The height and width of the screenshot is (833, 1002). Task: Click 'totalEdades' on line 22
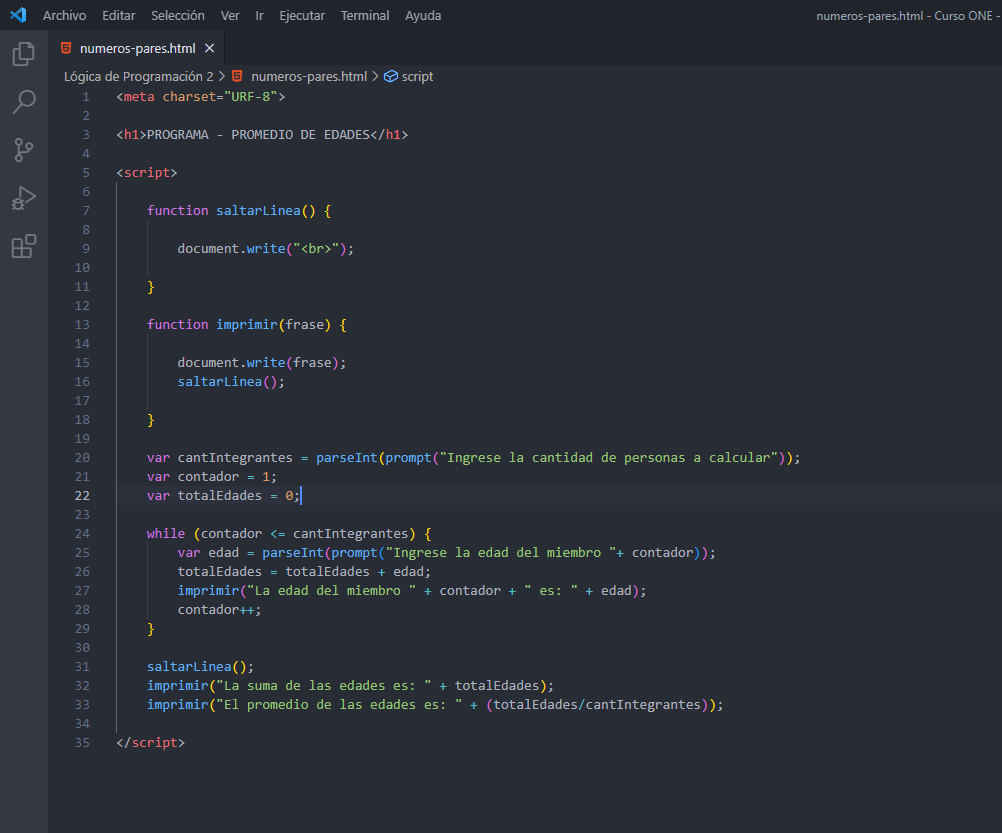click(x=220, y=496)
